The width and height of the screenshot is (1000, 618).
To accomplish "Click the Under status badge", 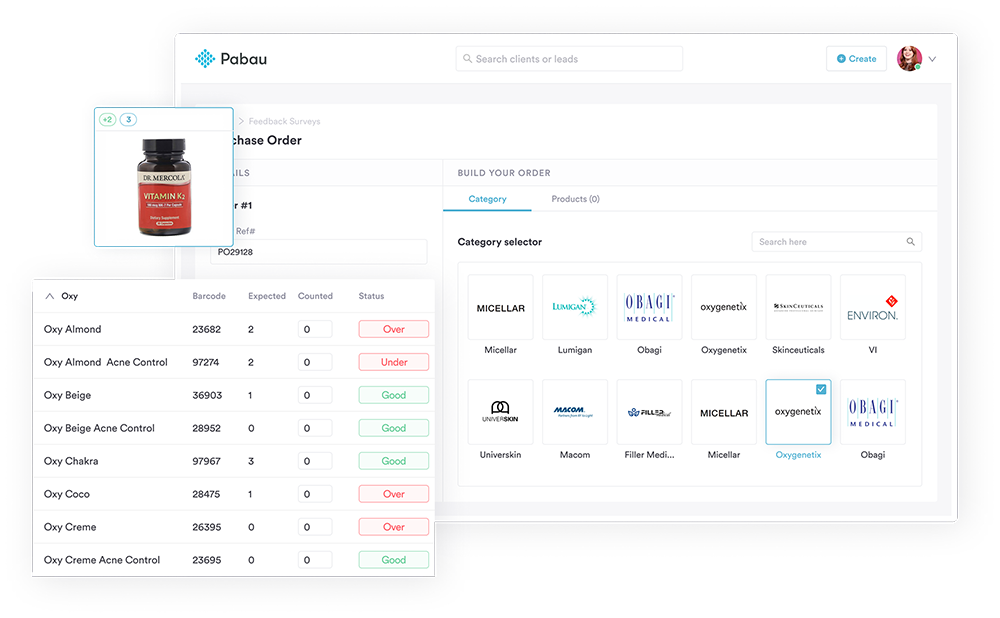I will coord(394,362).
